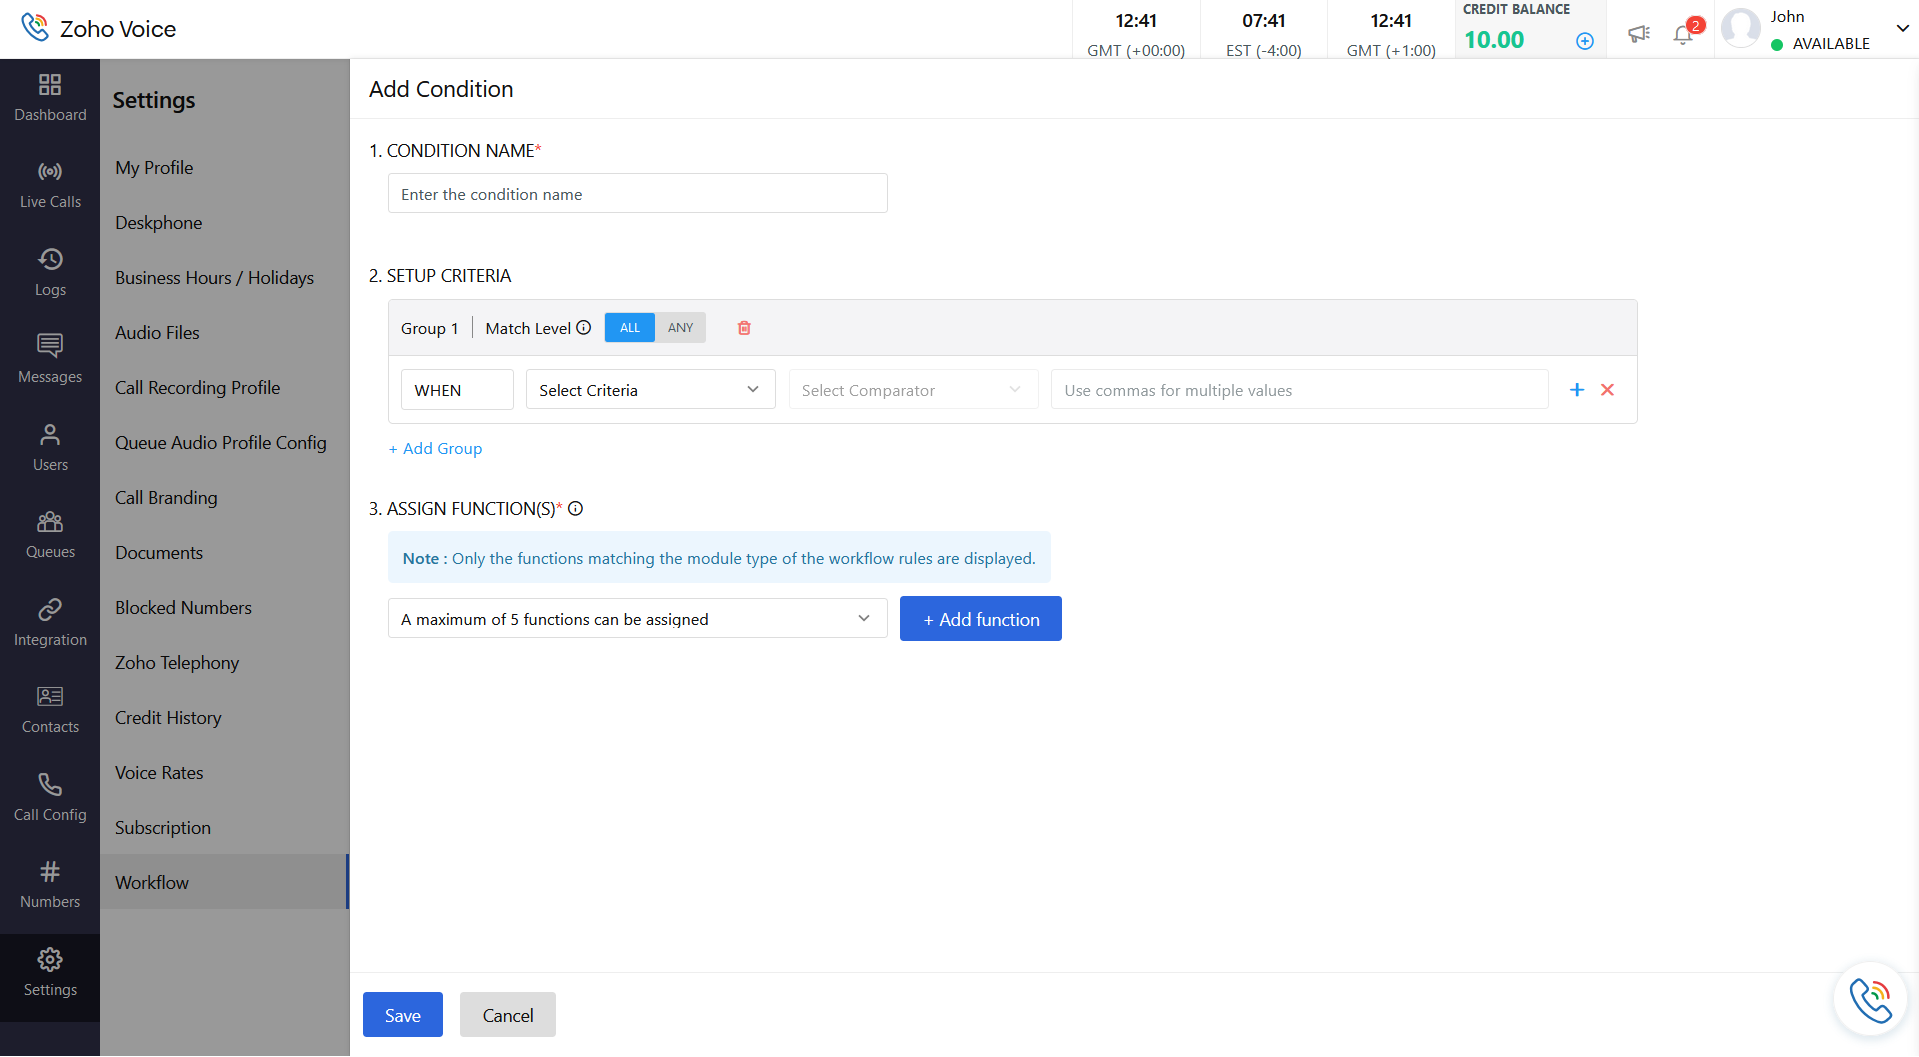Image resolution: width=1919 pixels, height=1057 pixels.
Task: Open the floating phone dialer widget
Action: (1870, 1000)
